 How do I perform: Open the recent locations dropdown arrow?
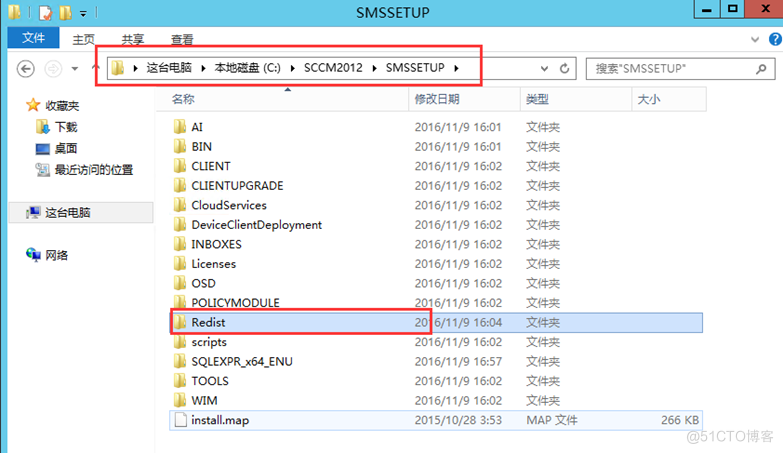(74, 68)
